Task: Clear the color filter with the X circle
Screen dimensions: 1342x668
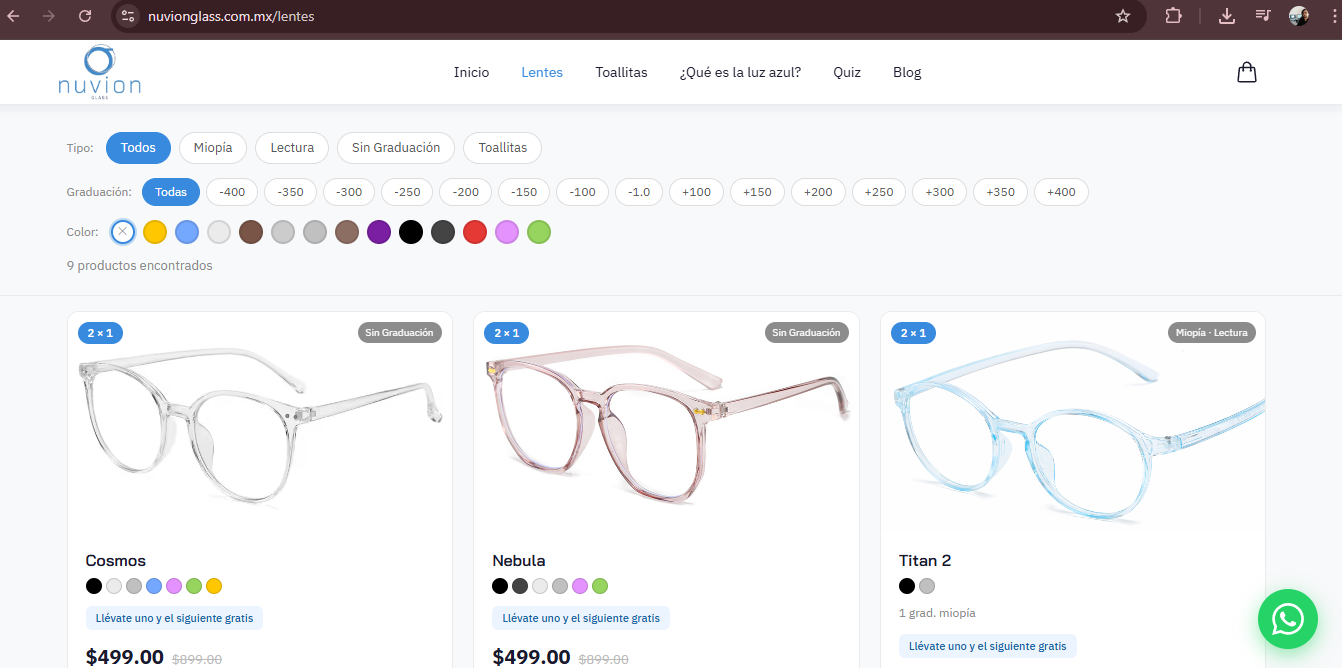Action: click(122, 232)
